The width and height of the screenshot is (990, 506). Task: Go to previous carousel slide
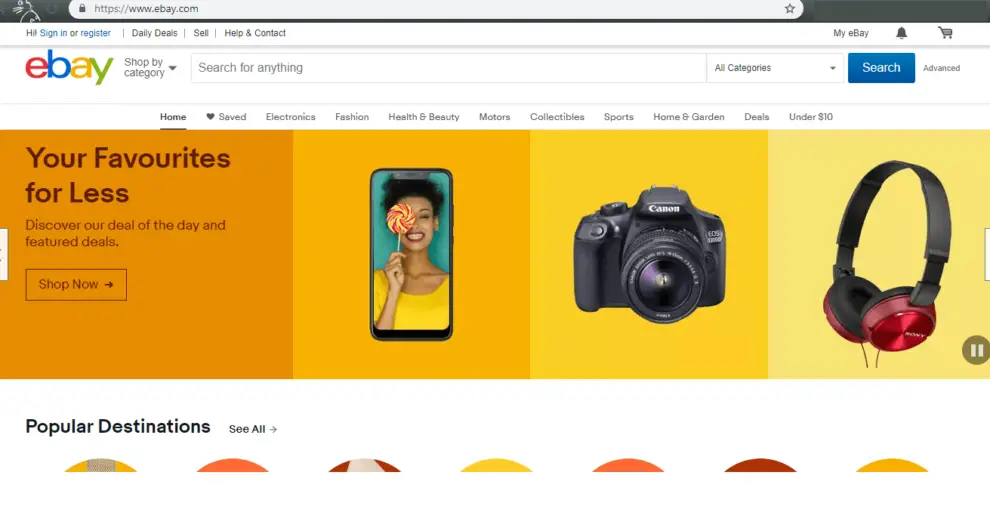coord(3,254)
